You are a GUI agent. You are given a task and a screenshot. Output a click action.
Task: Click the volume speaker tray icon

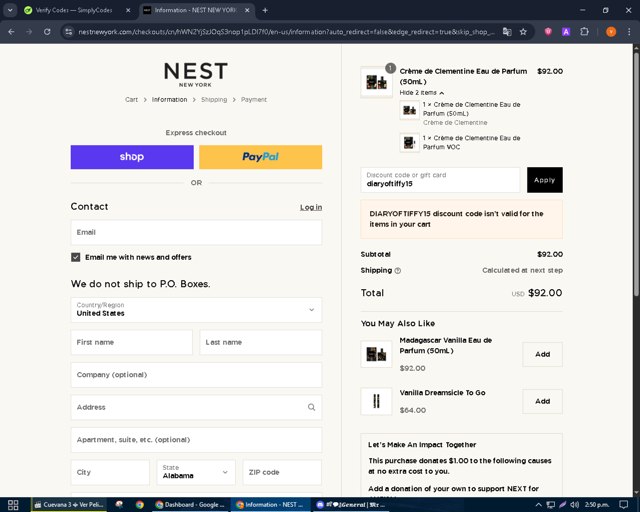[x=574, y=505]
